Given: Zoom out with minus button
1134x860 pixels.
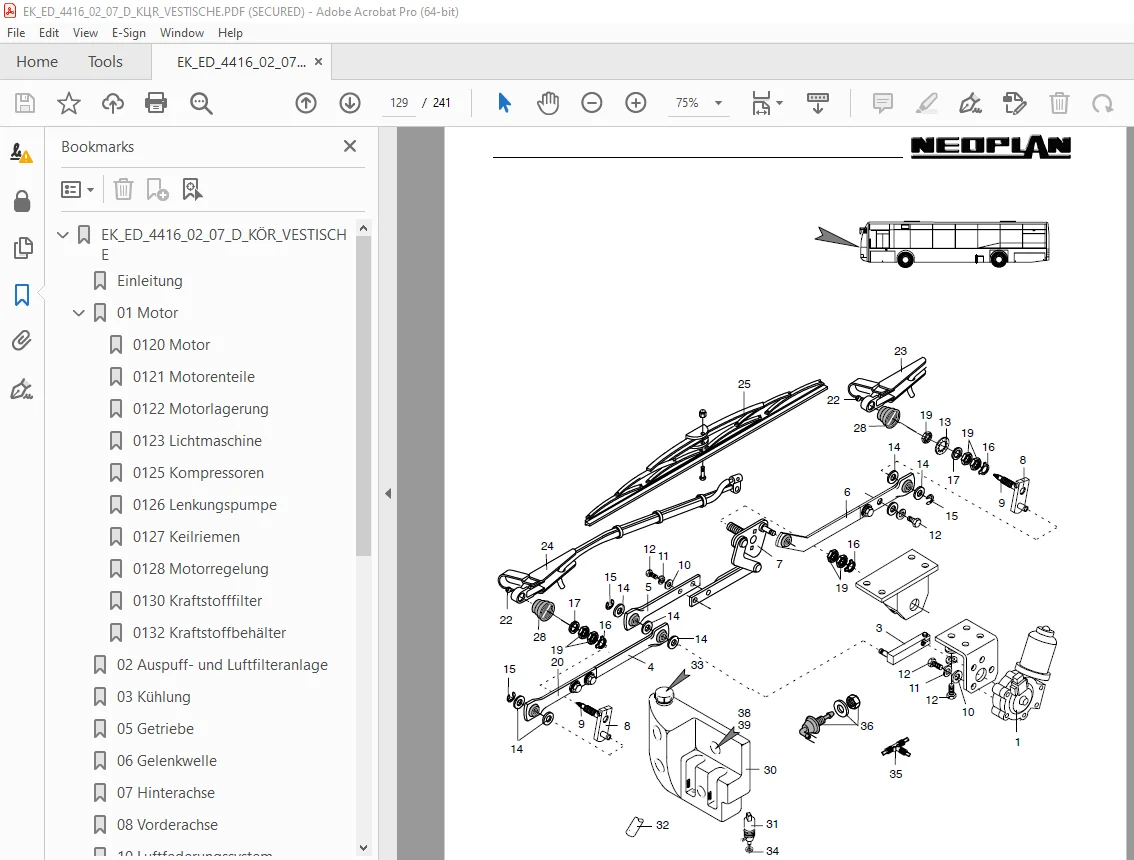Looking at the screenshot, I should [592, 103].
